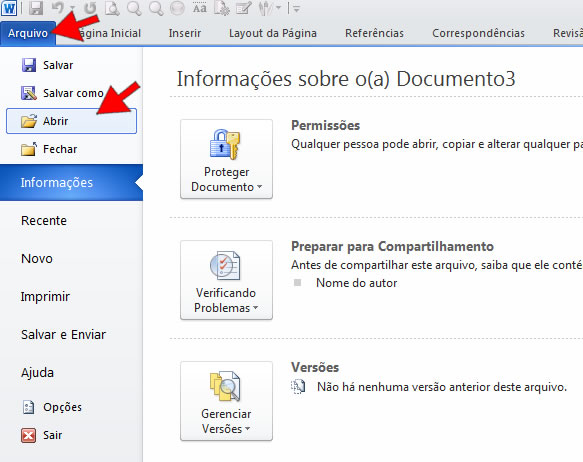Click Abrir to open a document
This screenshot has width=583, height=462.
click(x=71, y=121)
